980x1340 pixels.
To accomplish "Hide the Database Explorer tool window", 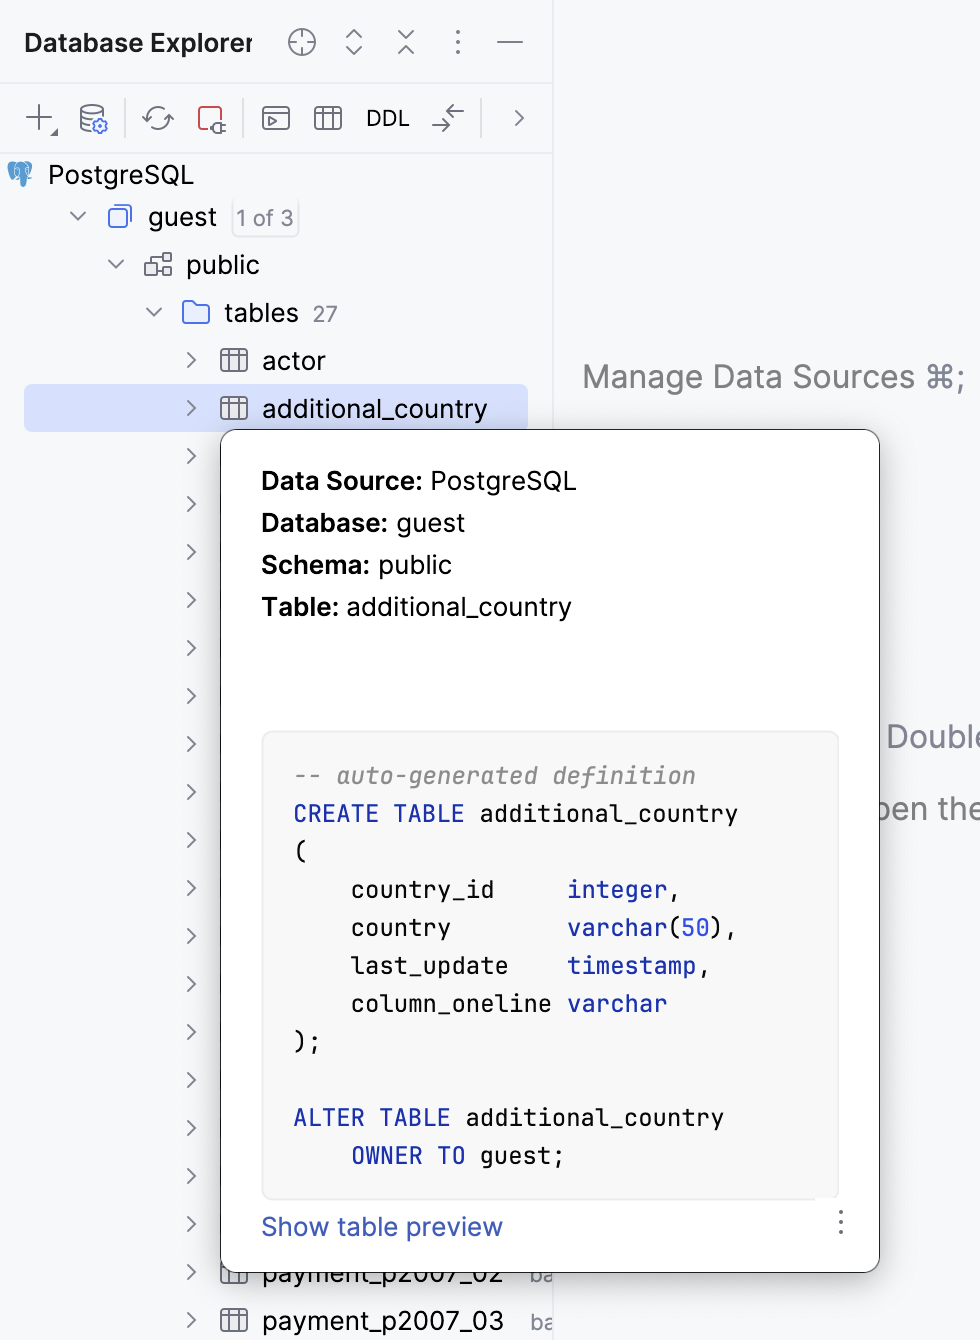I will pyautogui.click(x=509, y=42).
